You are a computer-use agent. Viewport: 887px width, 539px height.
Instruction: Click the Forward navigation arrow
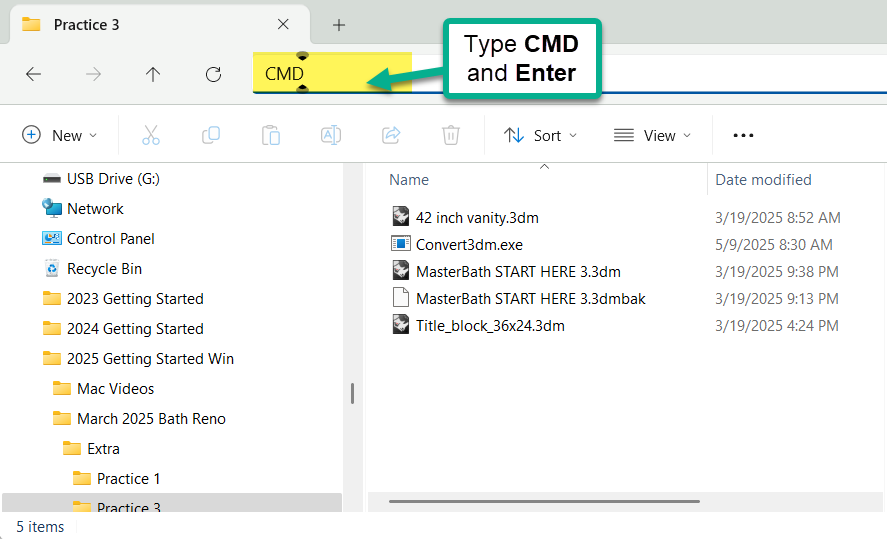pyautogui.click(x=93, y=74)
